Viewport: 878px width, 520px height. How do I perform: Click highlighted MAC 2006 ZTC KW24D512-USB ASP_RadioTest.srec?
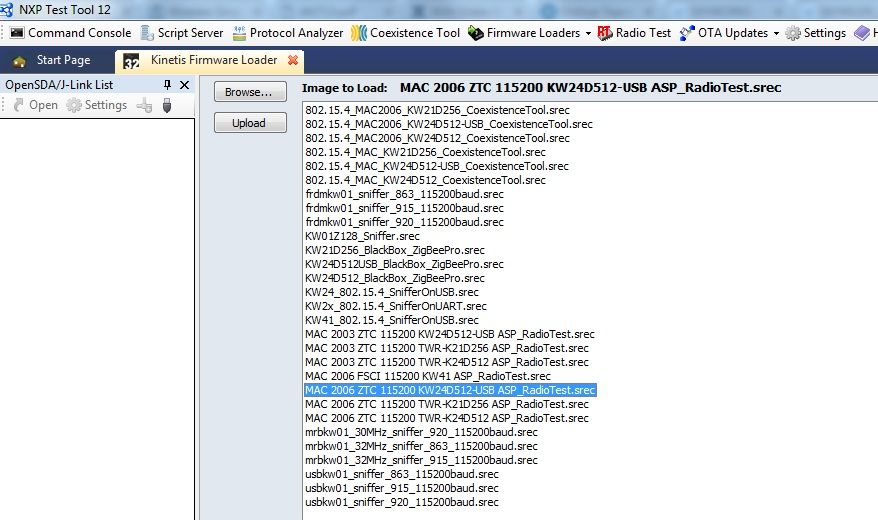pos(450,390)
